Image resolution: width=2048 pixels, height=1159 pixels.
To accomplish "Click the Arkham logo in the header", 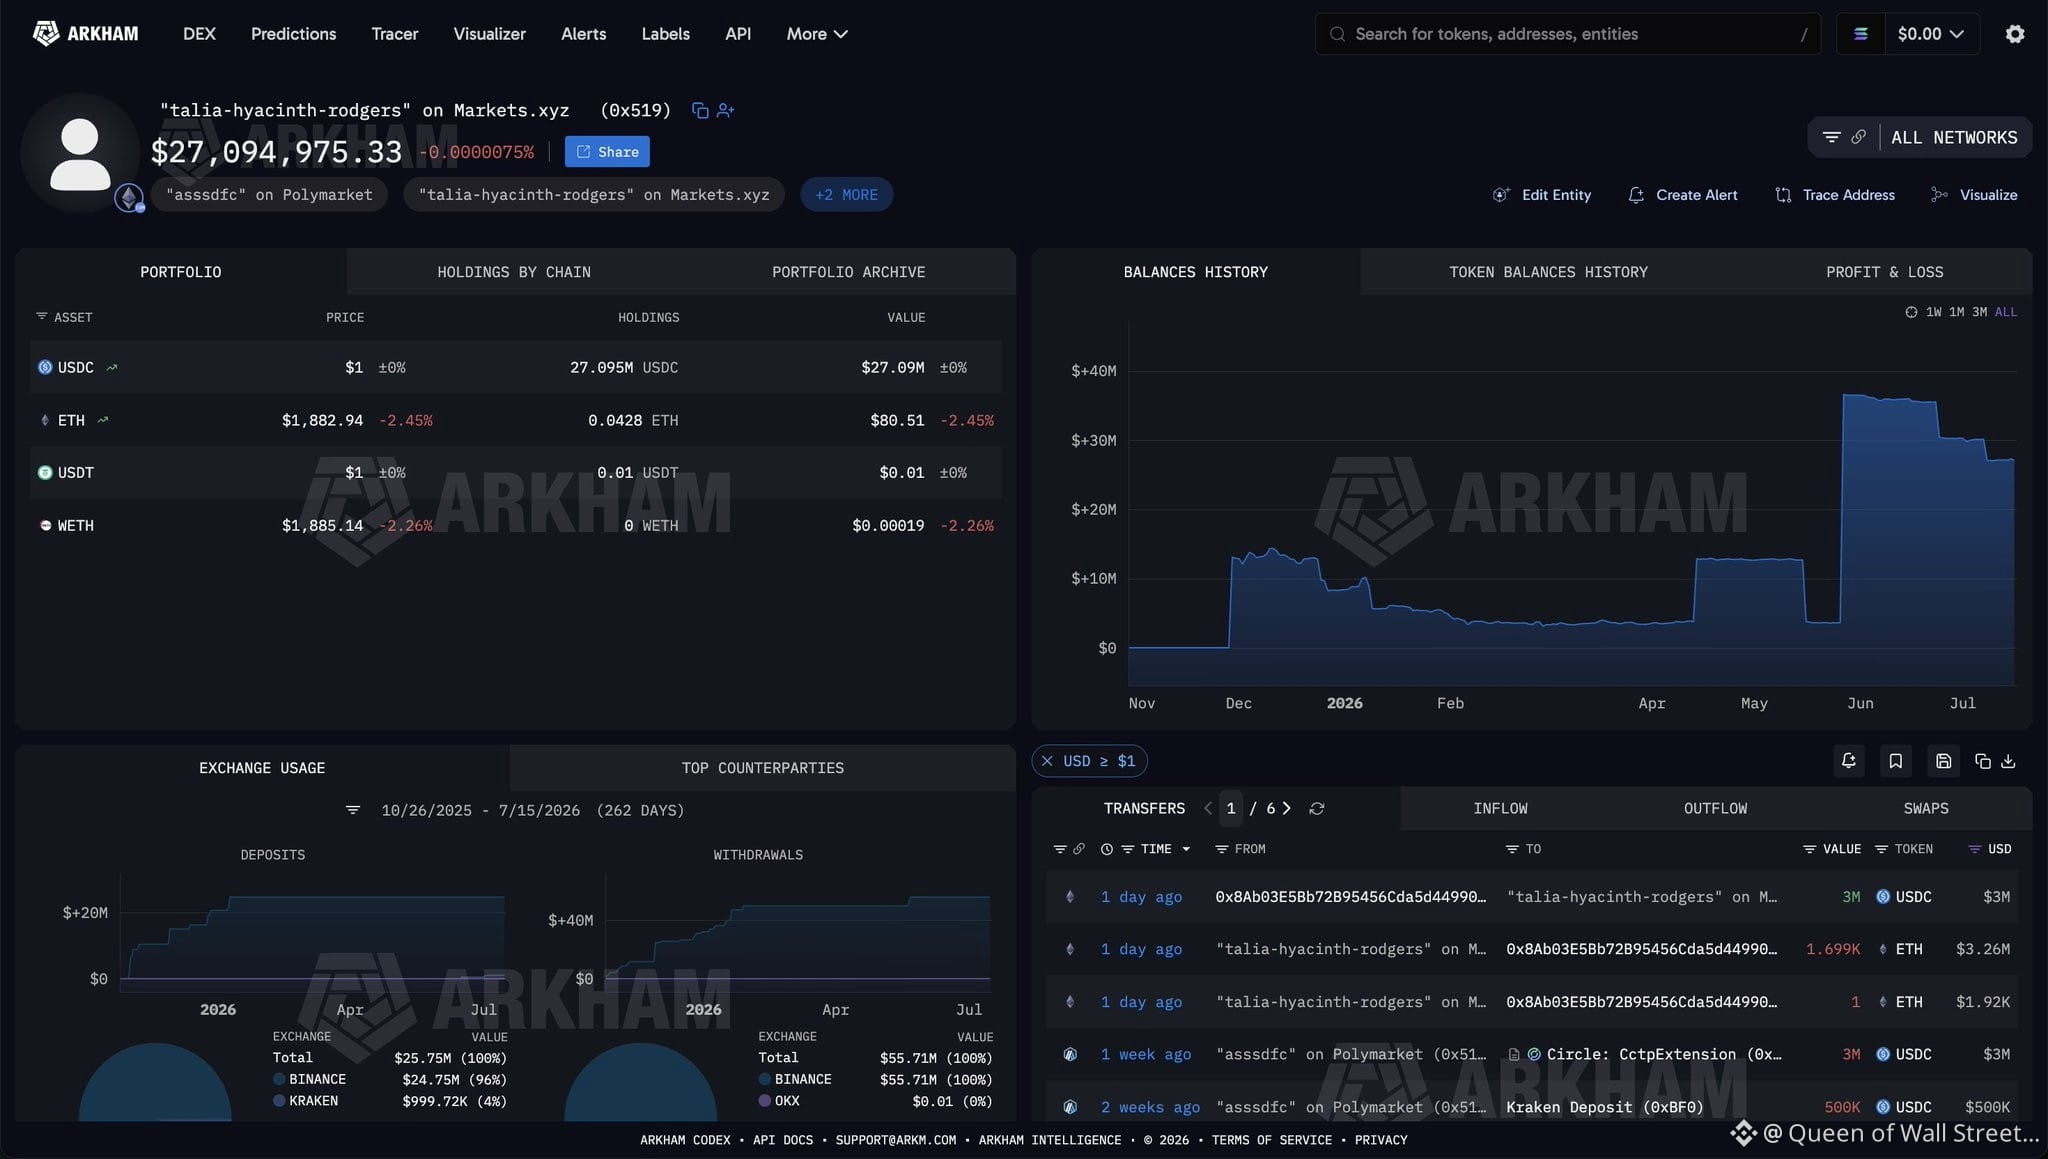I will tap(86, 34).
